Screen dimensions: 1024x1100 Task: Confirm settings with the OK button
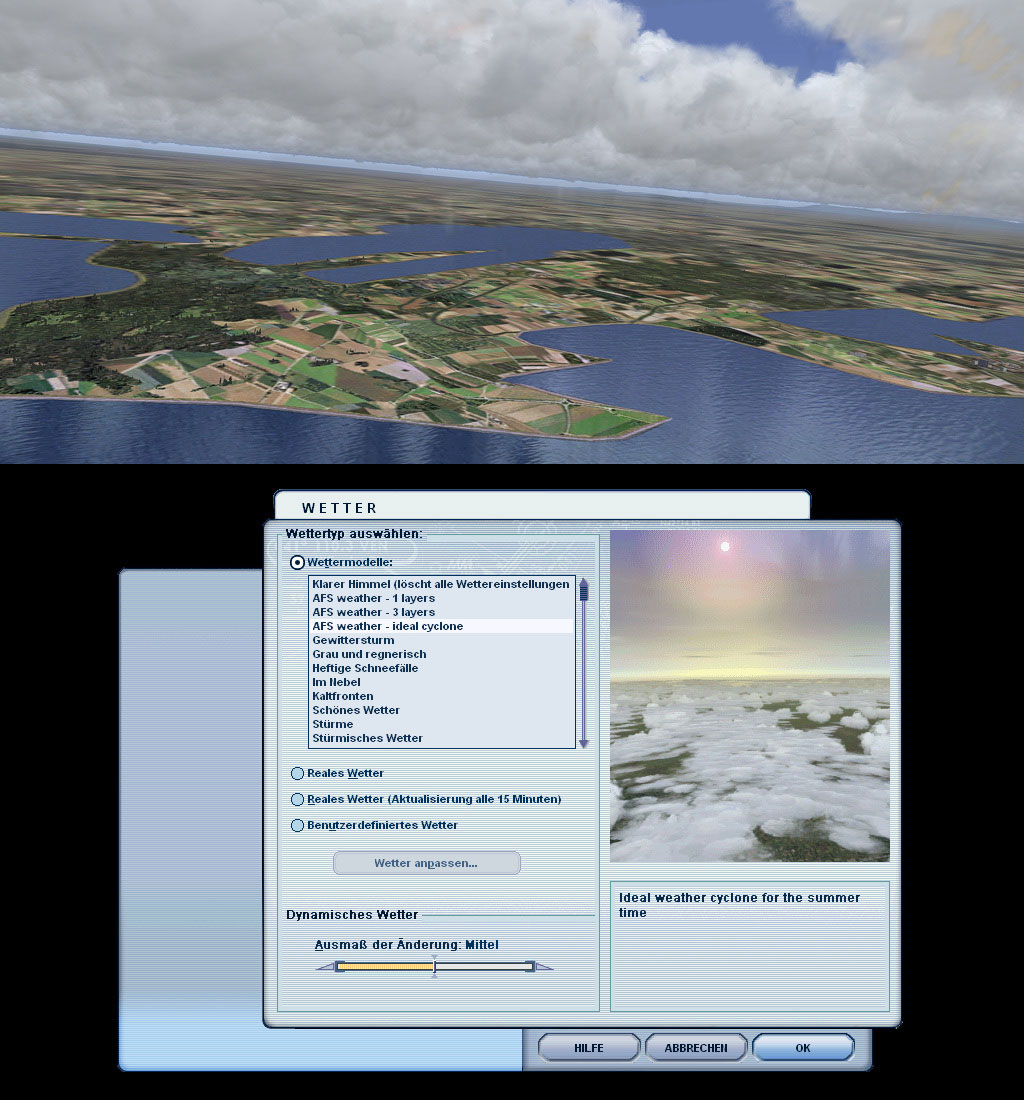point(802,1046)
